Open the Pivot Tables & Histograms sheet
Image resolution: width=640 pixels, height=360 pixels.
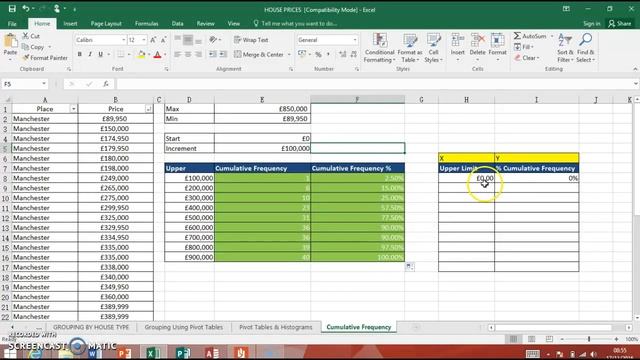tap(276, 327)
